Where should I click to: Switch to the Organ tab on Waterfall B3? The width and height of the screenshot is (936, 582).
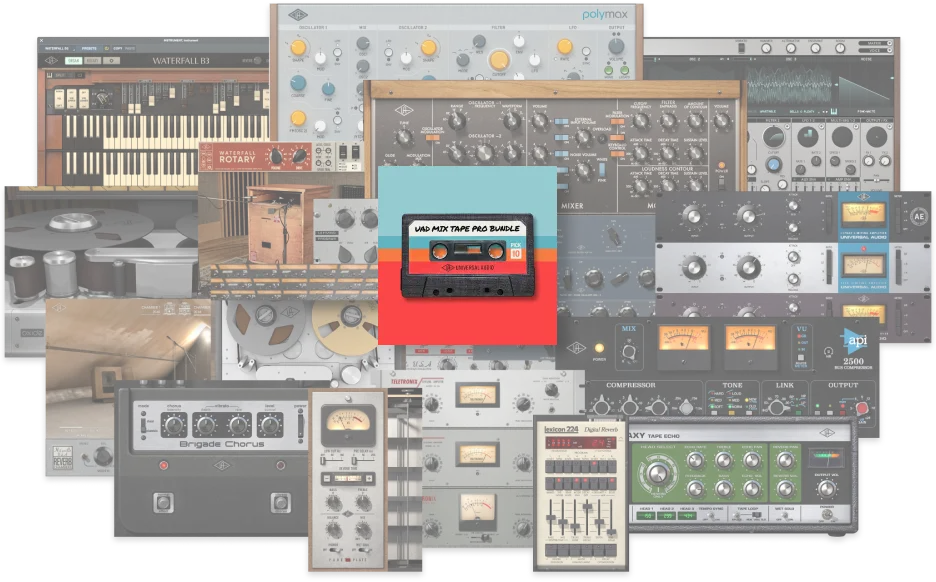[x=75, y=60]
